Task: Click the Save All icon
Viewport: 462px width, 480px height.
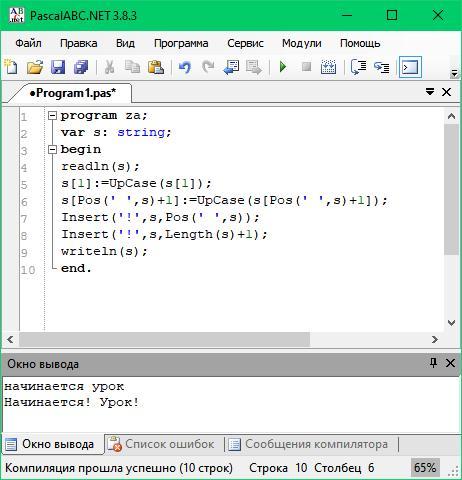Action: (81, 67)
